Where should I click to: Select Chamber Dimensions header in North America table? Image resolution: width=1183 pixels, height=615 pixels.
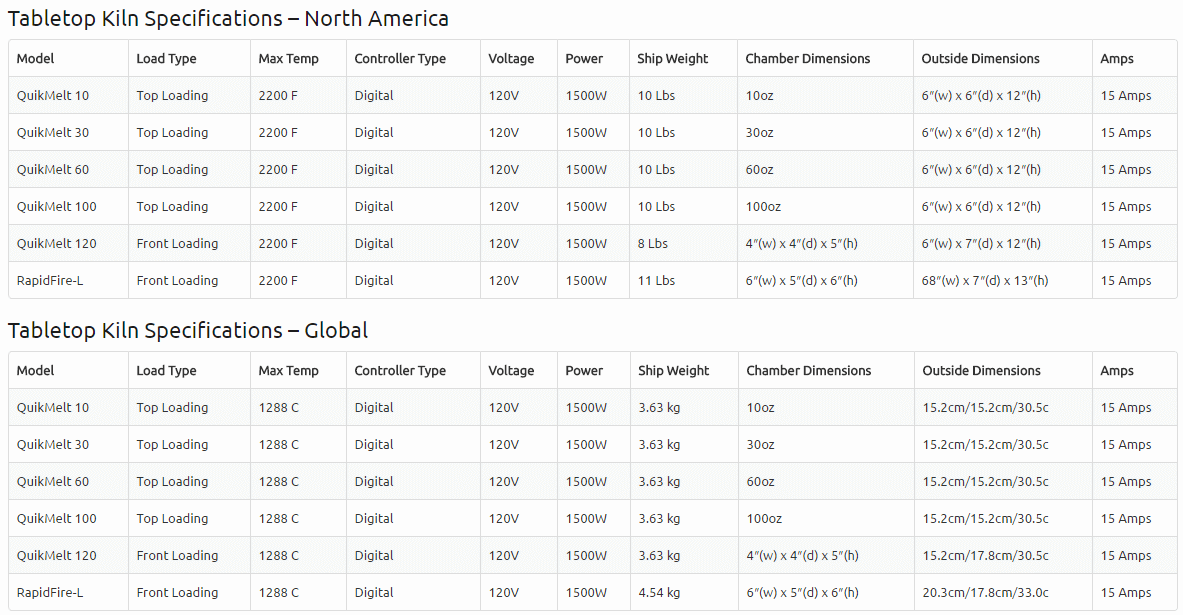click(807, 59)
